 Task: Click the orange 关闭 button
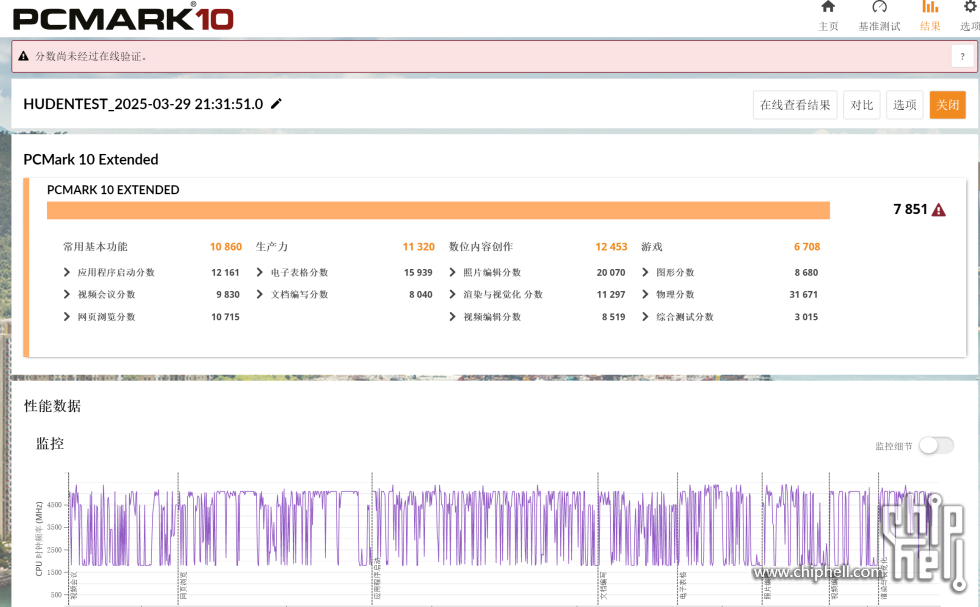pos(948,105)
